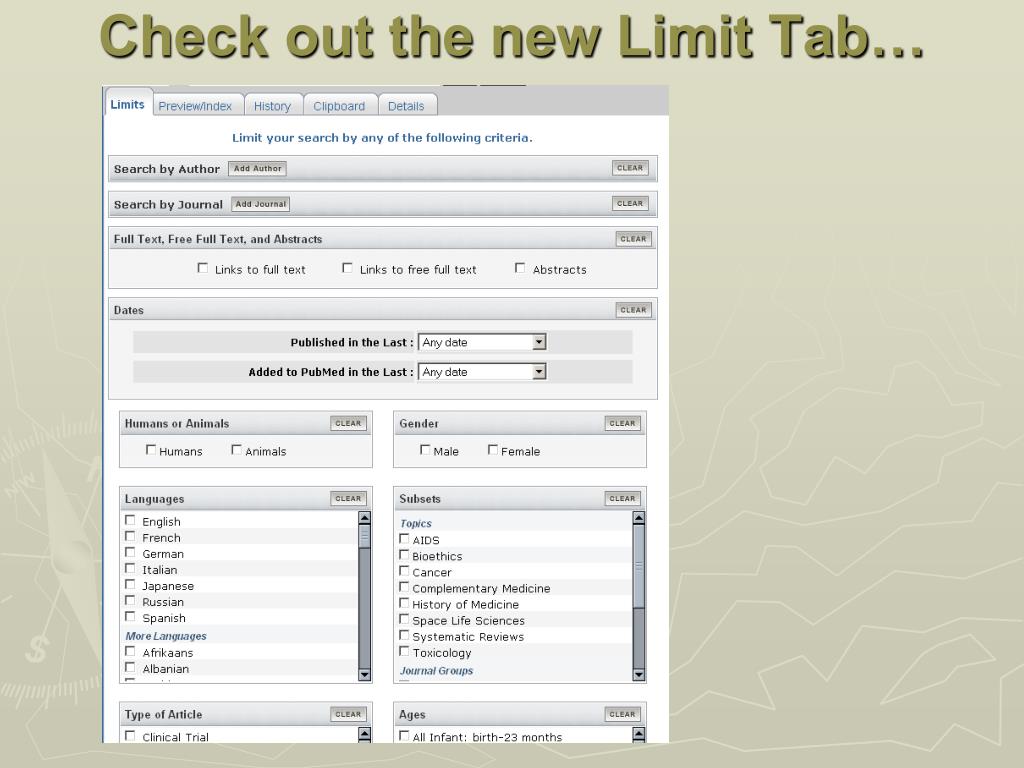1024x768 pixels.
Task: Select the Male checkbox
Action: coord(425,449)
